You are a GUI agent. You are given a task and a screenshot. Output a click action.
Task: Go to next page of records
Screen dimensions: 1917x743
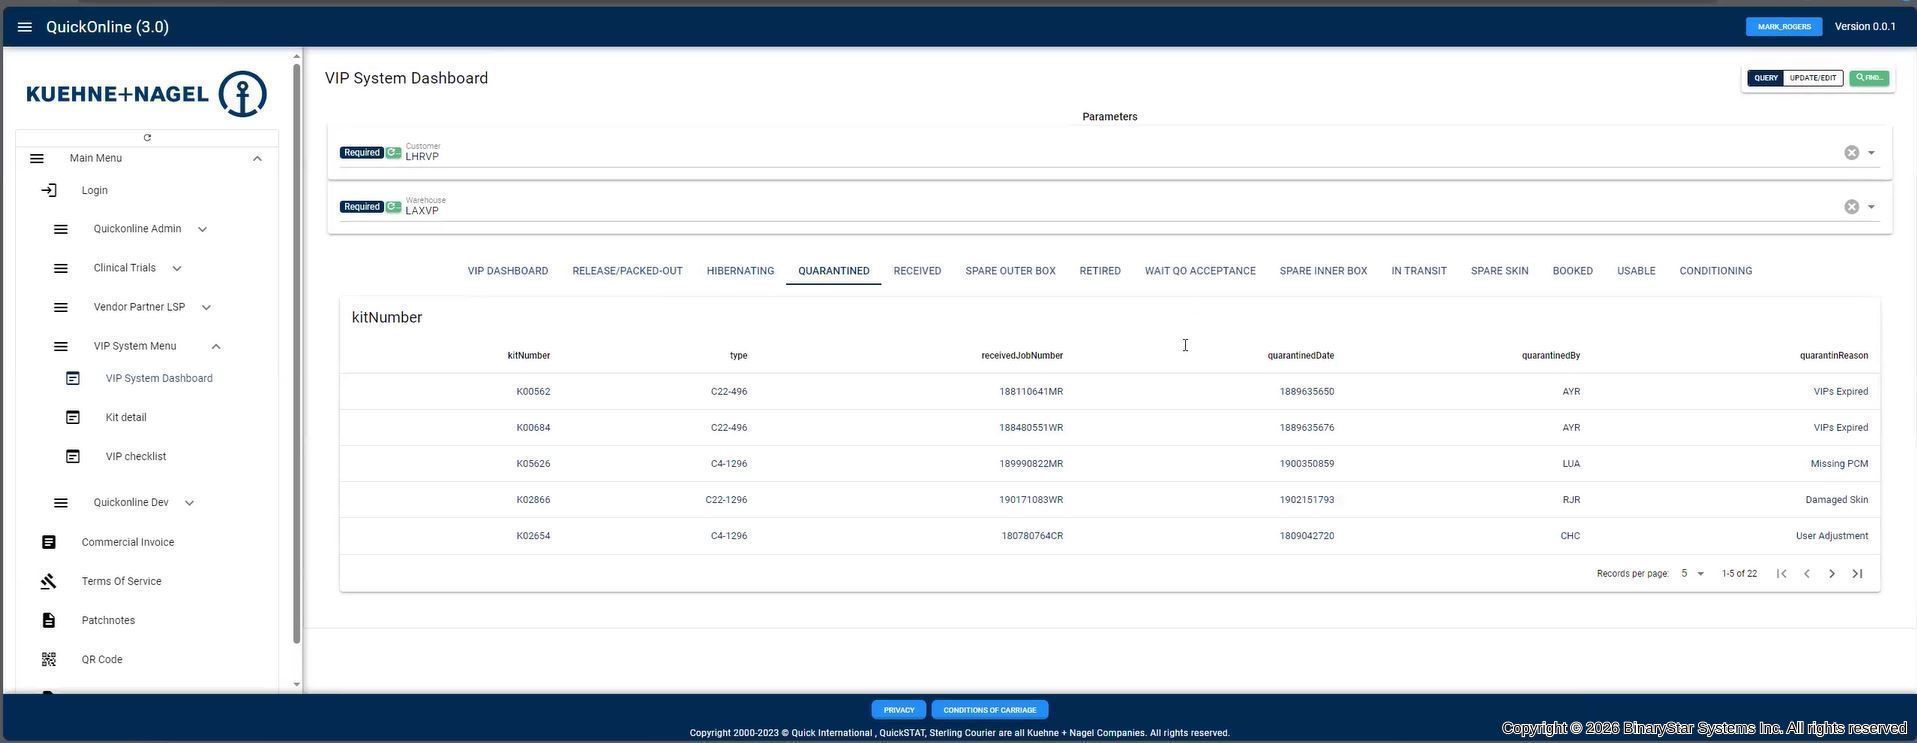click(x=1831, y=573)
